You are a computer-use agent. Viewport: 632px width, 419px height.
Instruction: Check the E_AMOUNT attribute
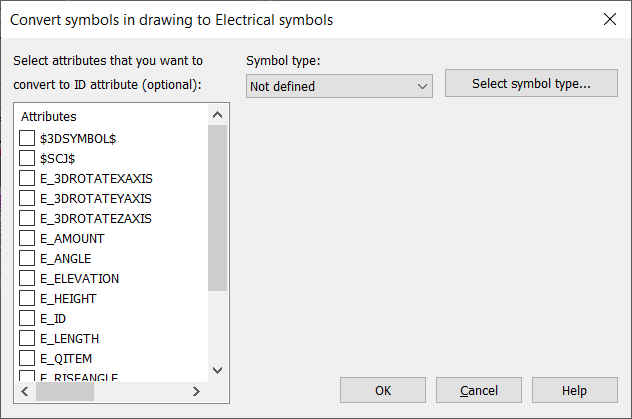27,238
